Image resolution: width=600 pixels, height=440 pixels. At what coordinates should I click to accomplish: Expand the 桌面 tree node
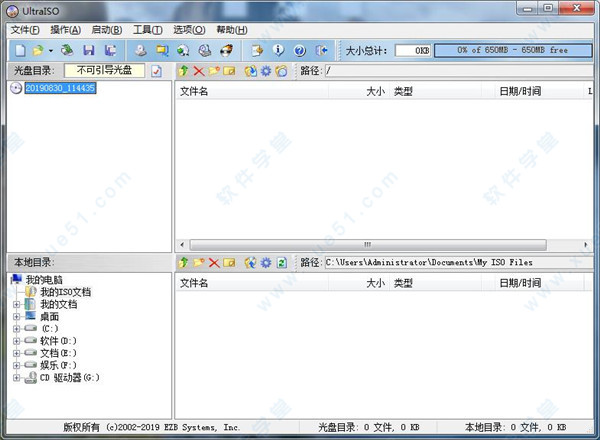click(x=16, y=317)
